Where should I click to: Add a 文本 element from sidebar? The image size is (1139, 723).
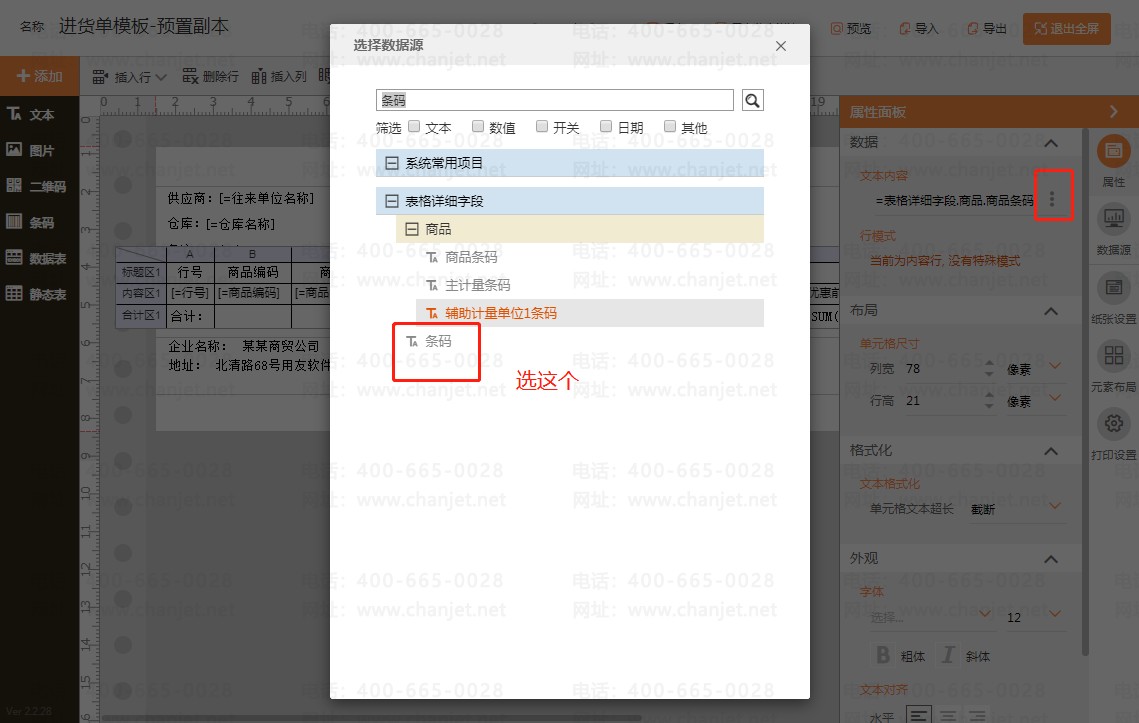pos(31,114)
